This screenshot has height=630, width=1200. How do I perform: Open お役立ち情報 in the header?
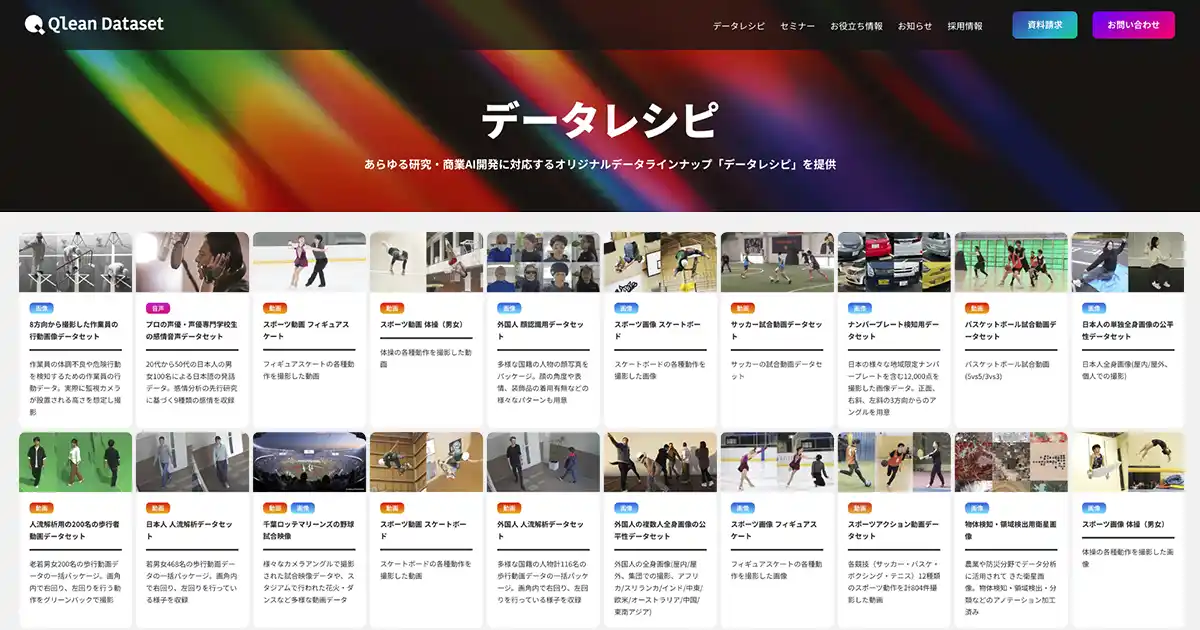(856, 26)
